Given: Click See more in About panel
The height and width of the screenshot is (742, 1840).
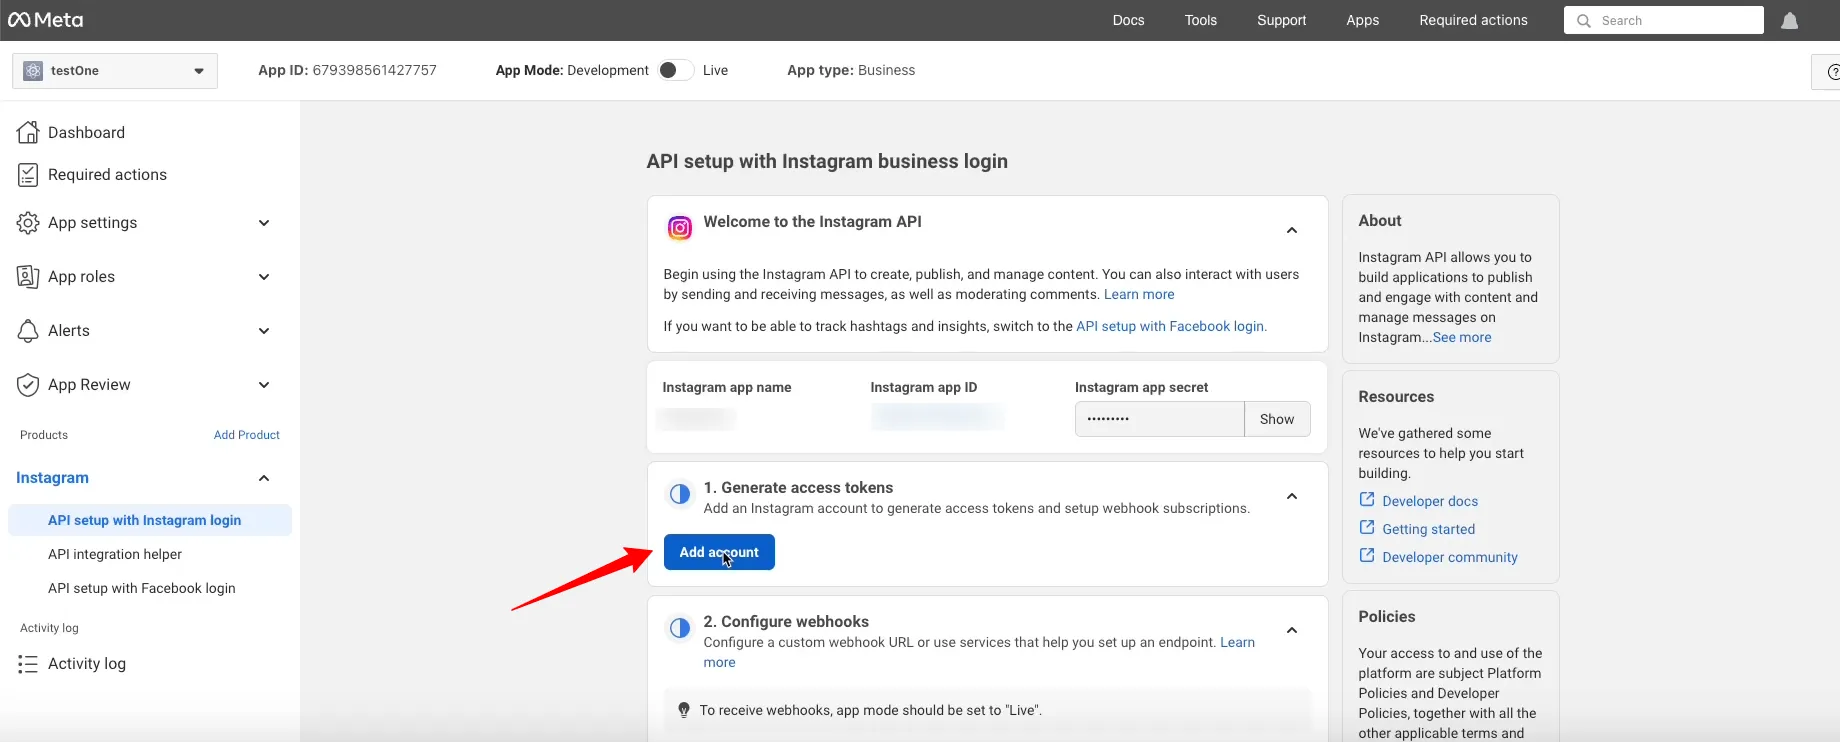Looking at the screenshot, I should click(x=1462, y=337).
